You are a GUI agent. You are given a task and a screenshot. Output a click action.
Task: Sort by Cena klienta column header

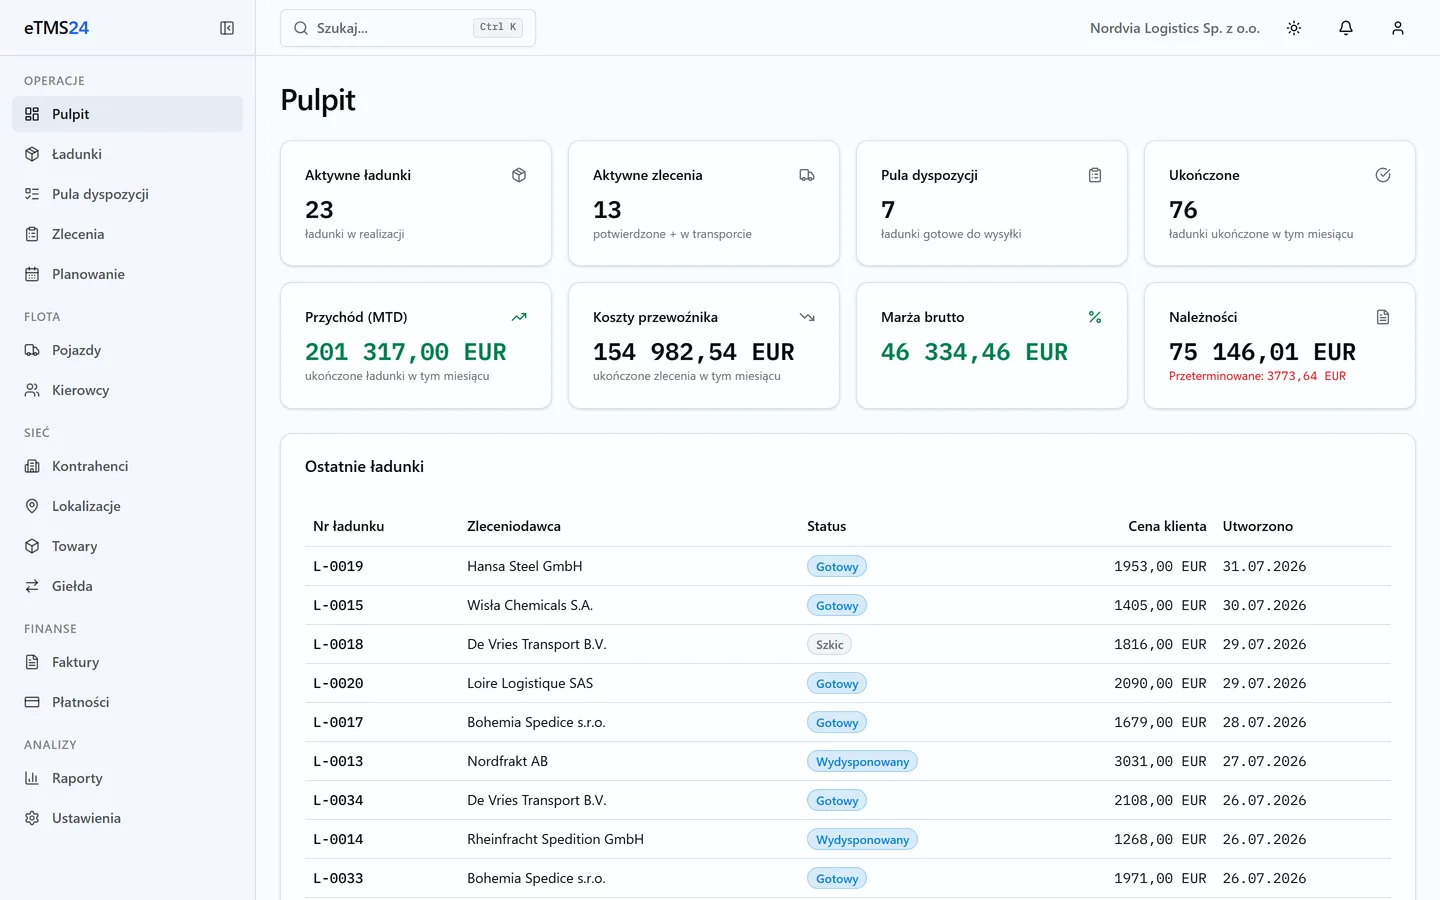click(x=1167, y=526)
